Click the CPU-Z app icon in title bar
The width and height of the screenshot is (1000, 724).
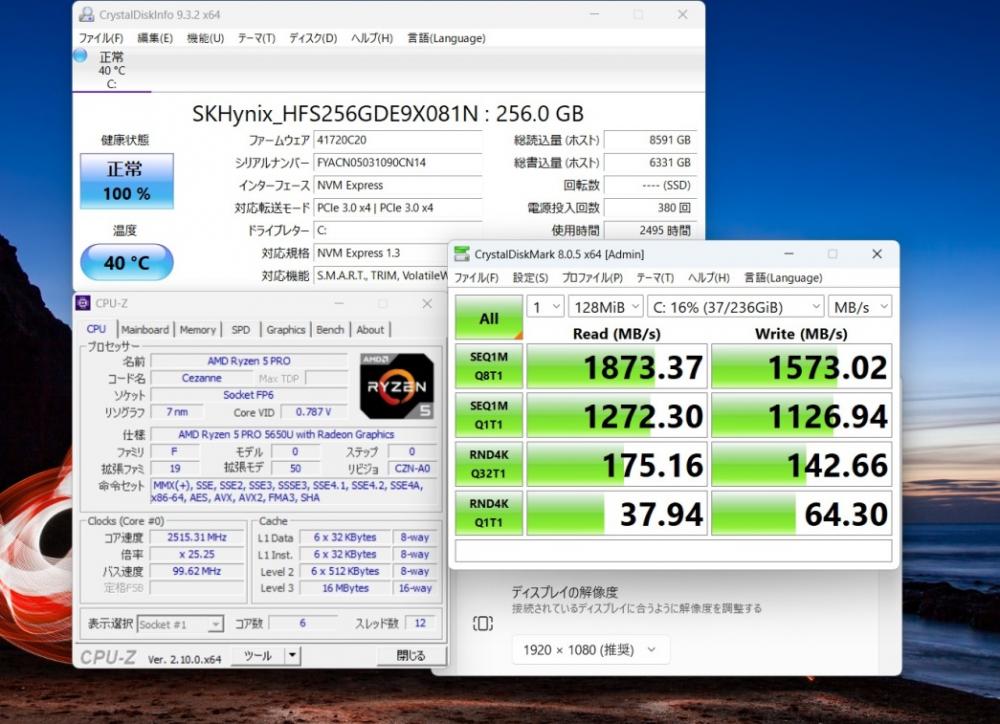coord(83,303)
